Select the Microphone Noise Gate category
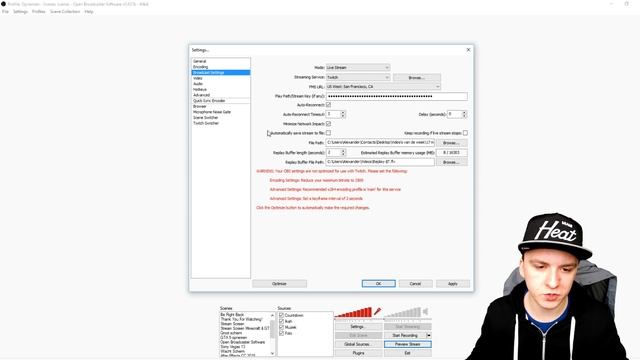Viewport: 640px width, 360px height. 220,112
